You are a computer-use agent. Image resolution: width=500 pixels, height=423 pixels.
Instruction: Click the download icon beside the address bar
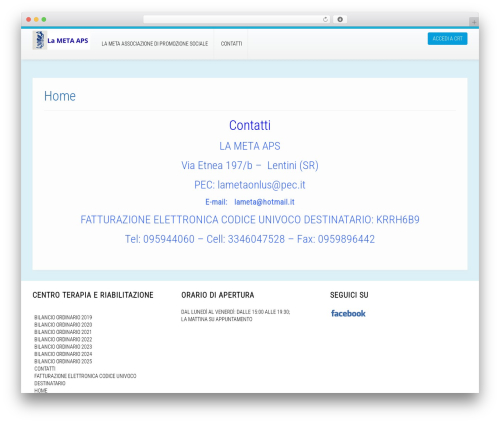click(340, 19)
